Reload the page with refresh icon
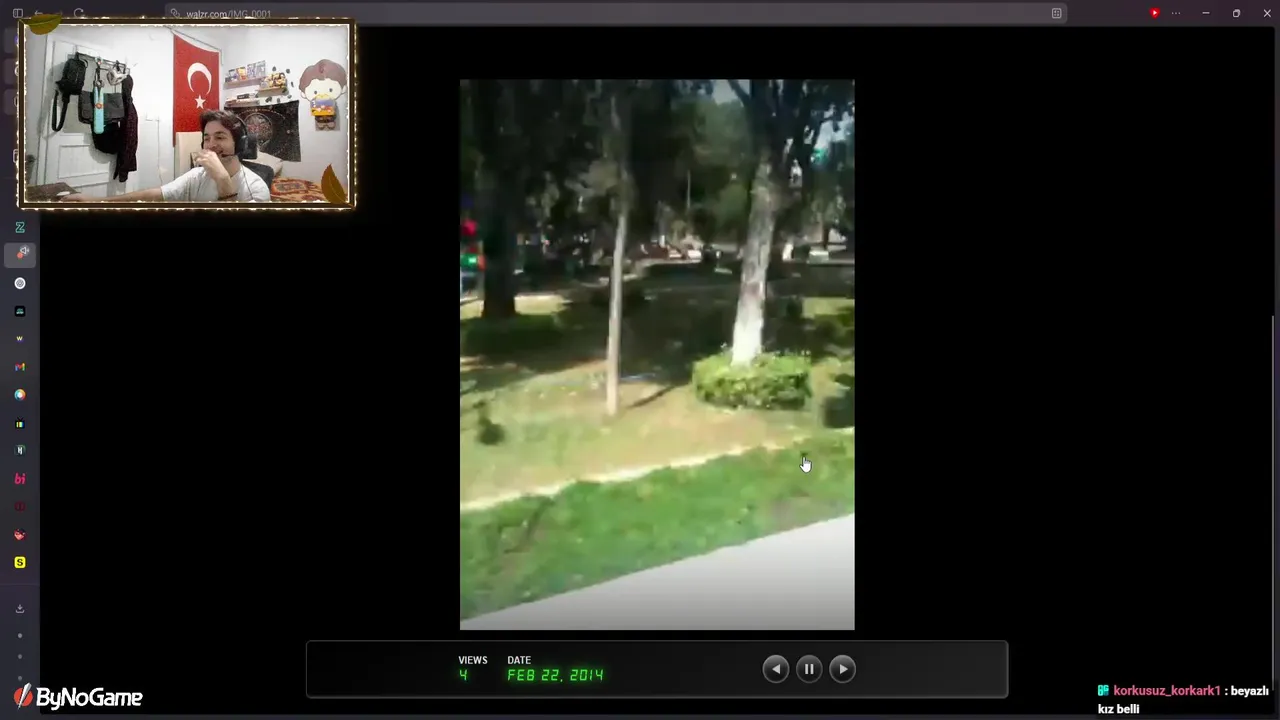The height and width of the screenshot is (720, 1280). (79, 13)
